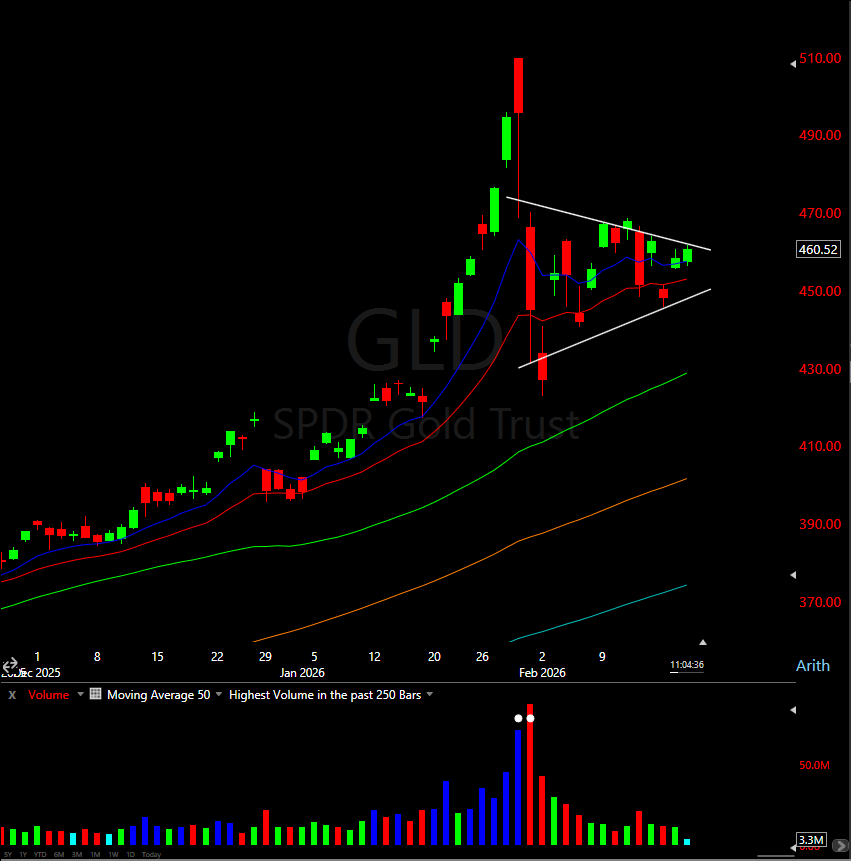
Task: Click the grid icon beside Moving Average 50
Action: tap(96, 694)
